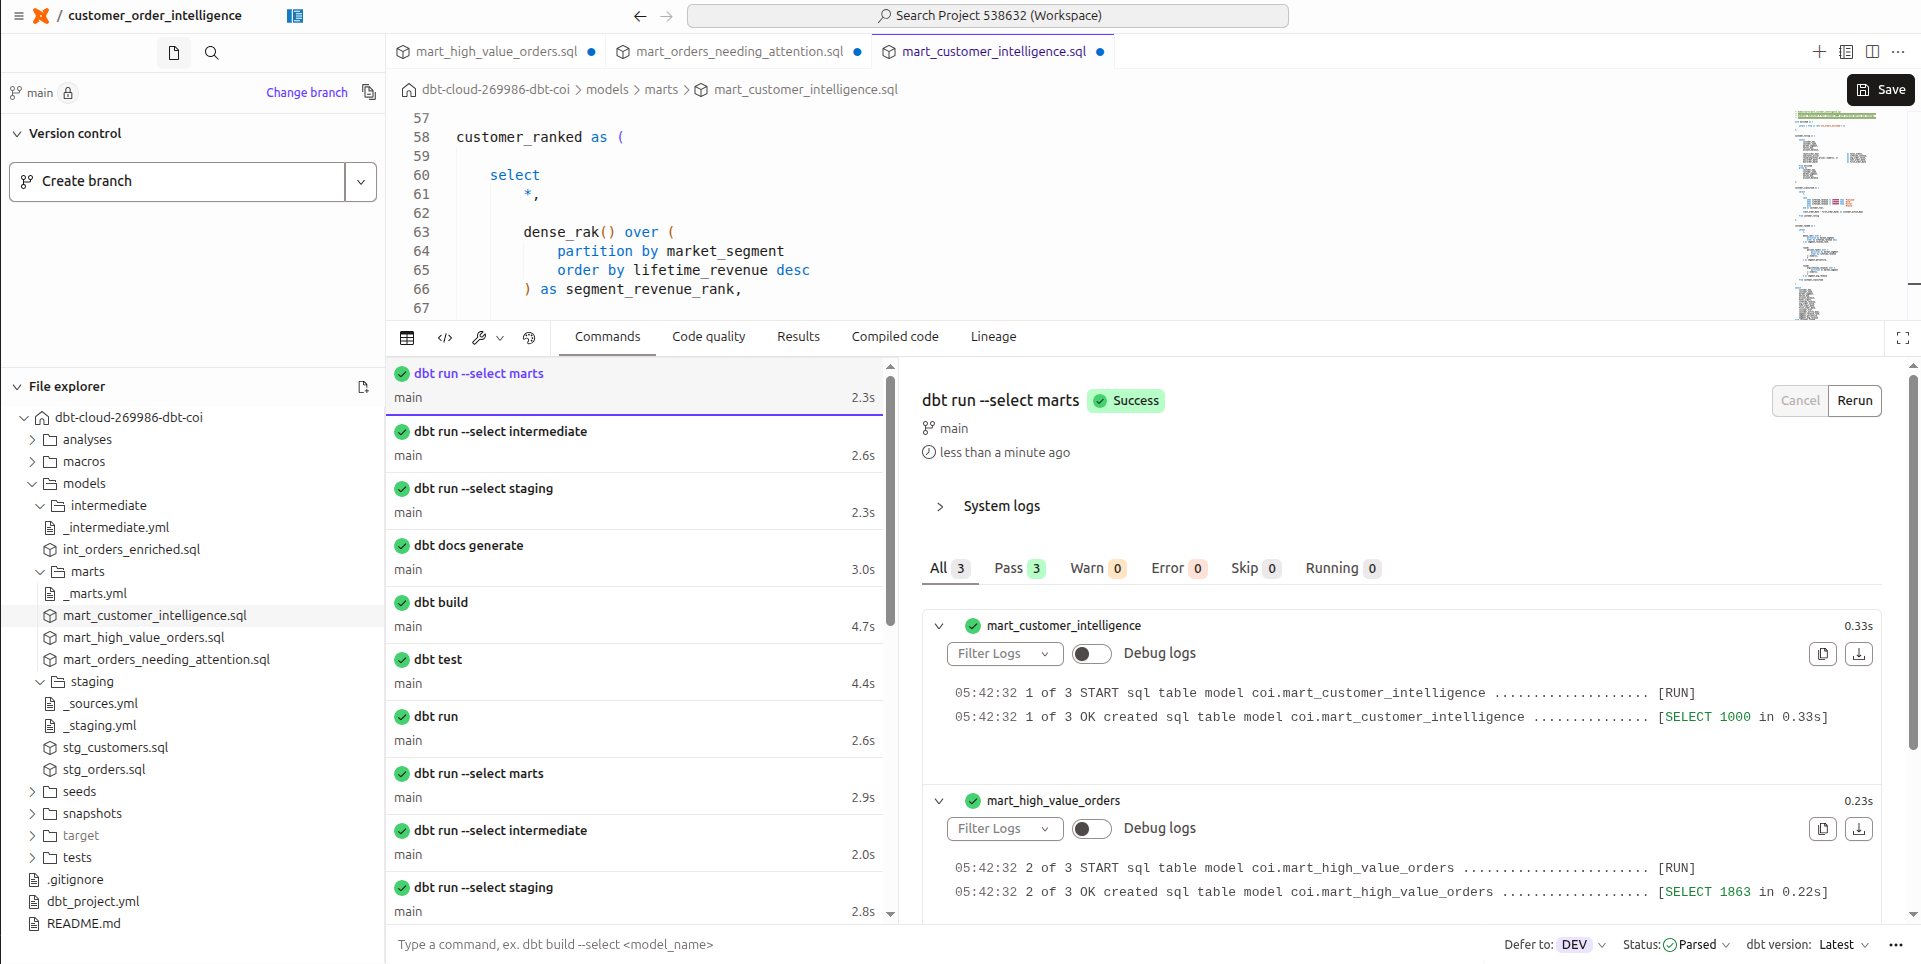
Task: Switch to the Results tab
Action: (798, 337)
